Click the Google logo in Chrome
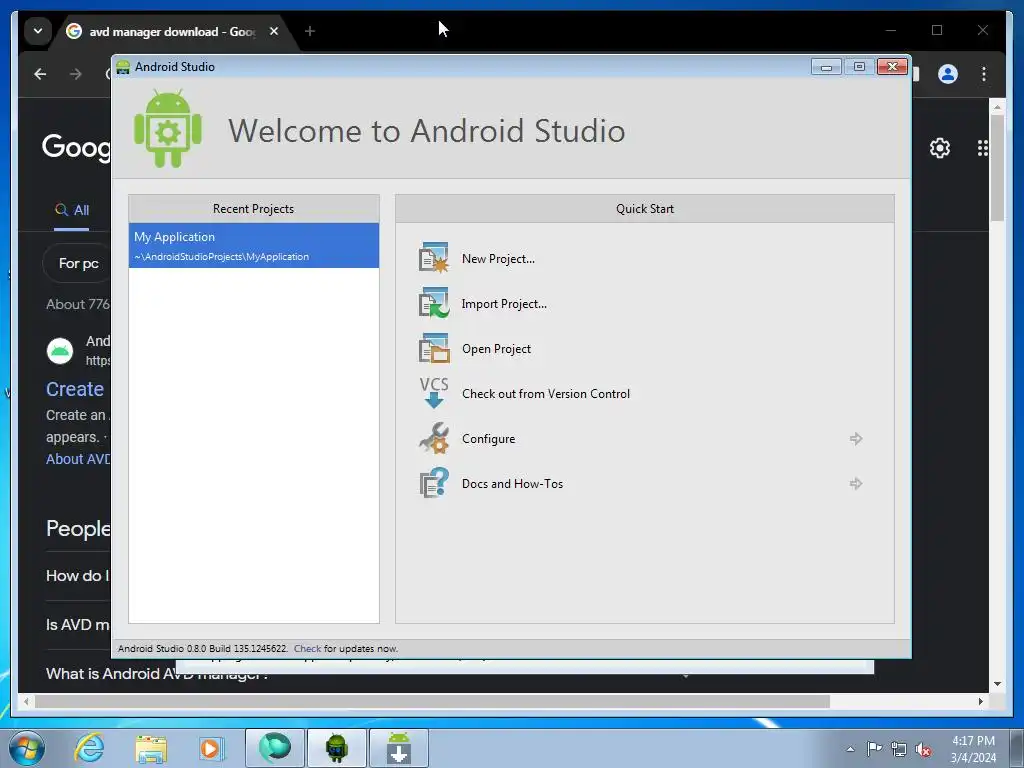Screen dimensions: 1024x768 point(76,147)
